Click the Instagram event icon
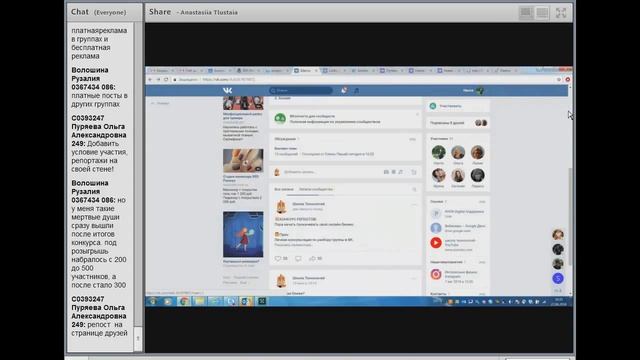 (436, 274)
